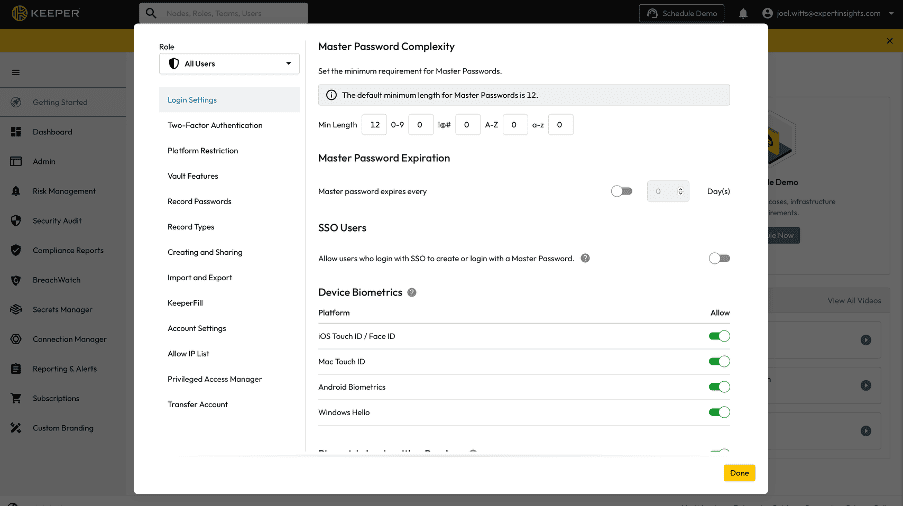The width and height of the screenshot is (904, 506).
Task: Click the Dashboard grid icon
Action: click(x=16, y=132)
